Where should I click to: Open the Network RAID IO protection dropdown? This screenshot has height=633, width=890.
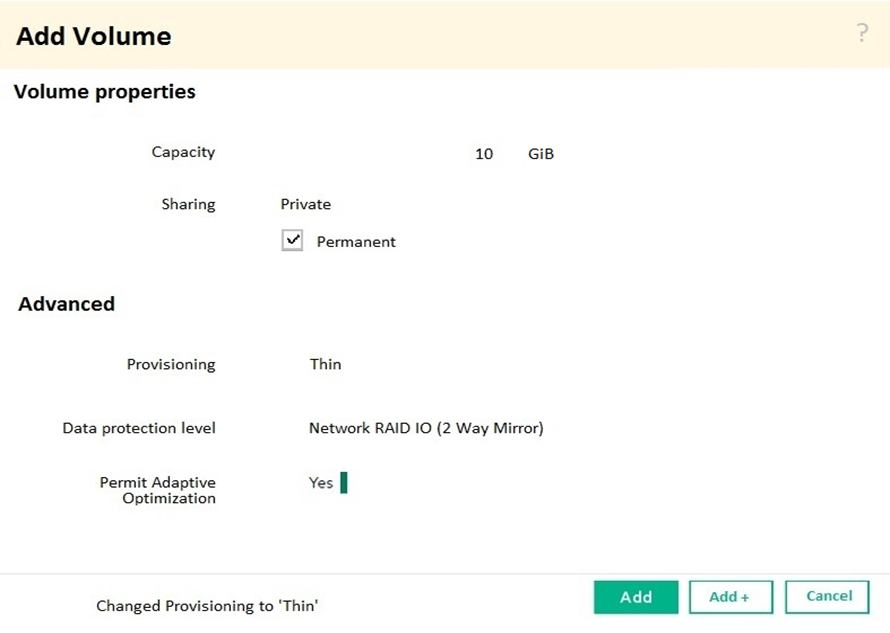click(x=426, y=429)
